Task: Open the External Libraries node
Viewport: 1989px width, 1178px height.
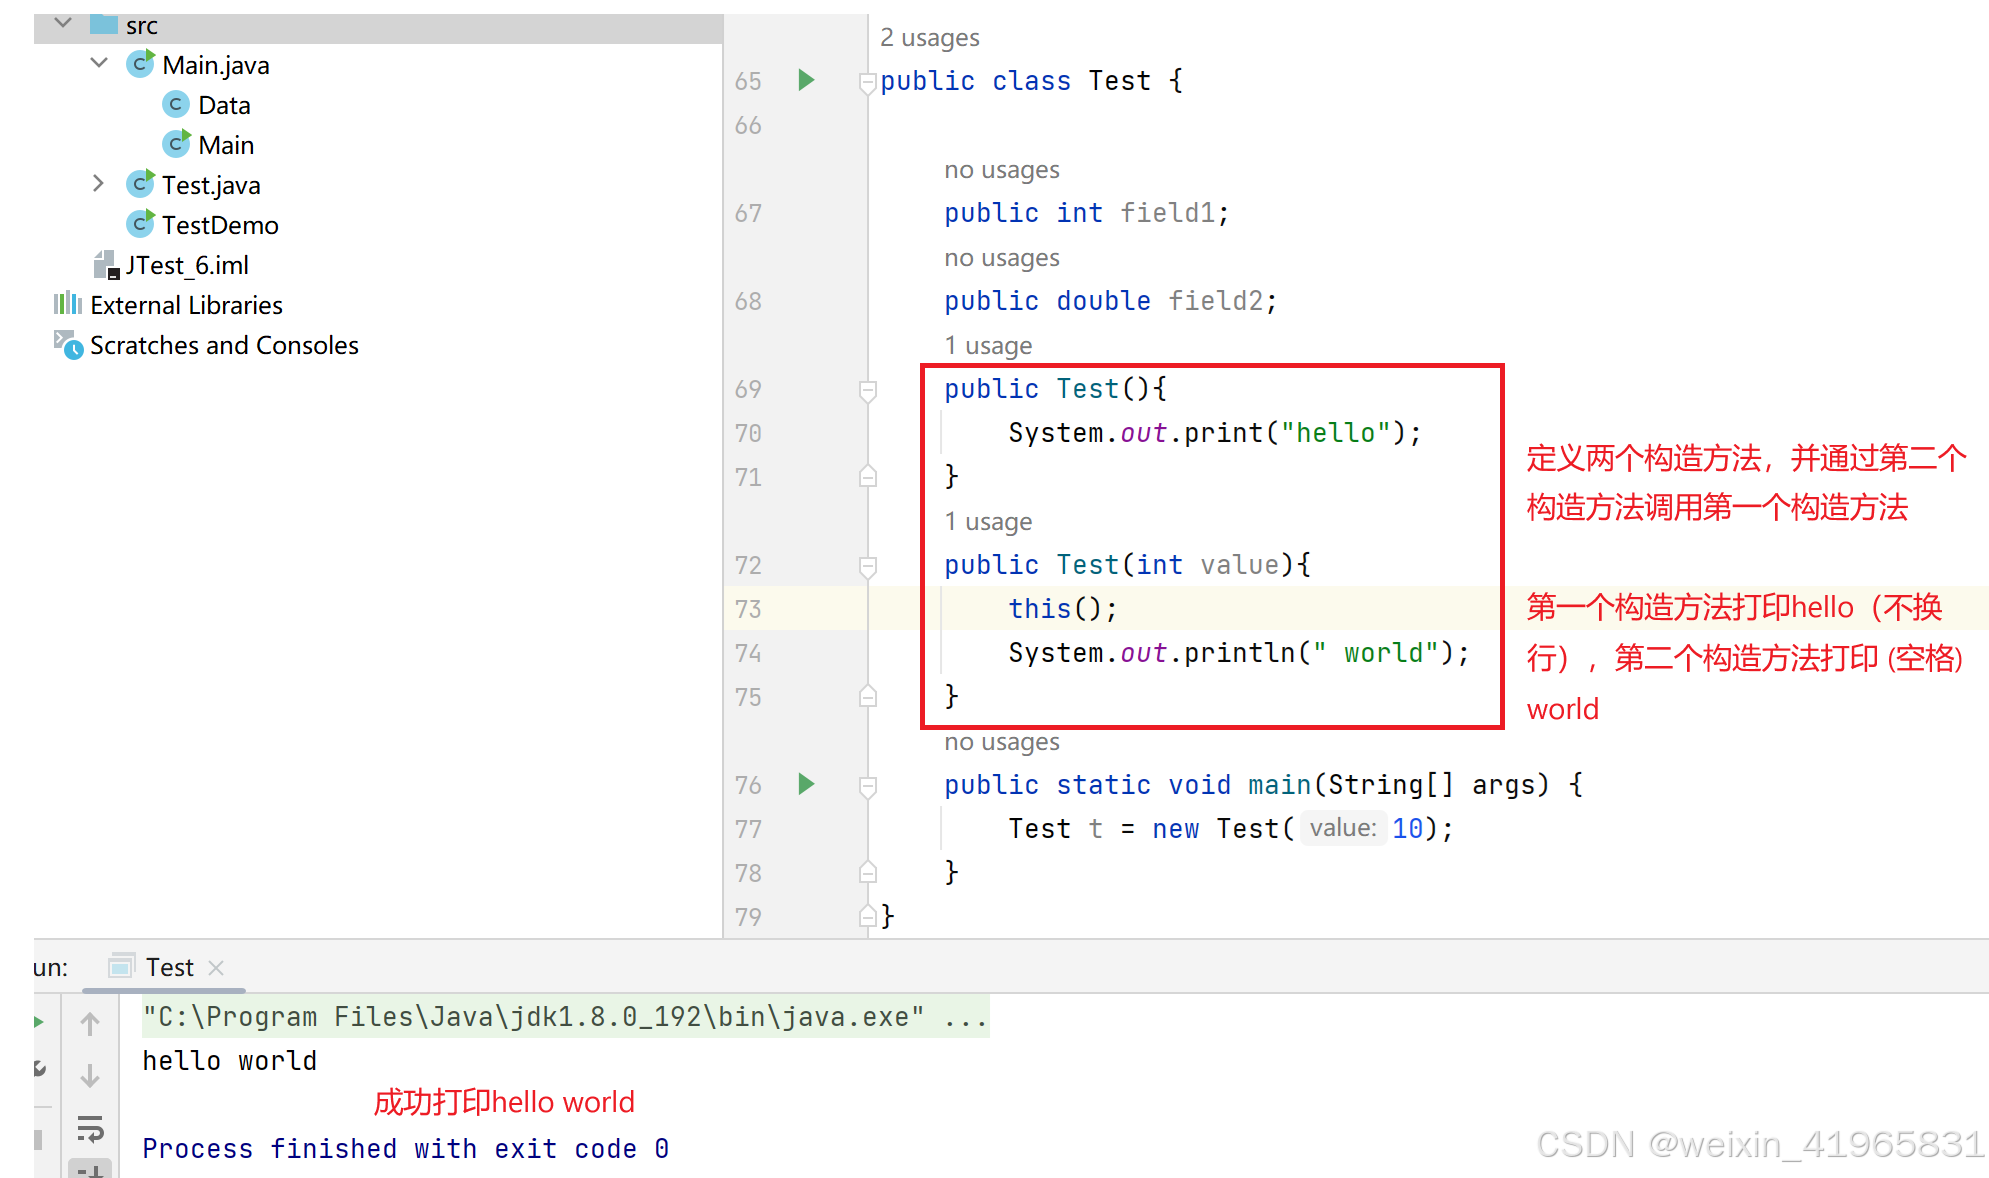Action: 186,305
